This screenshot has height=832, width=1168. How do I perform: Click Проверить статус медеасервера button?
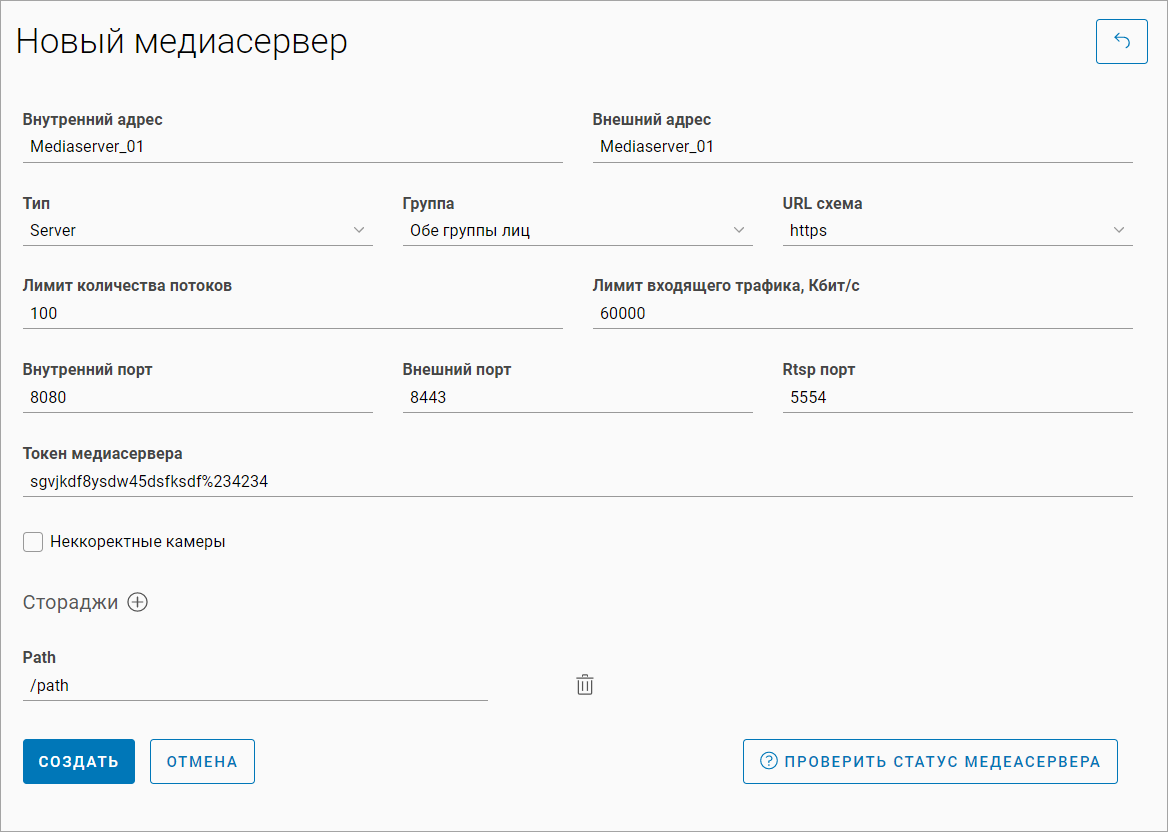pyautogui.click(x=929, y=761)
